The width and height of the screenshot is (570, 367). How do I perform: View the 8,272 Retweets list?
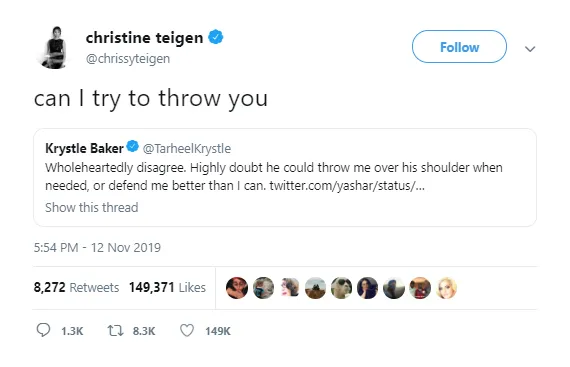(76, 287)
